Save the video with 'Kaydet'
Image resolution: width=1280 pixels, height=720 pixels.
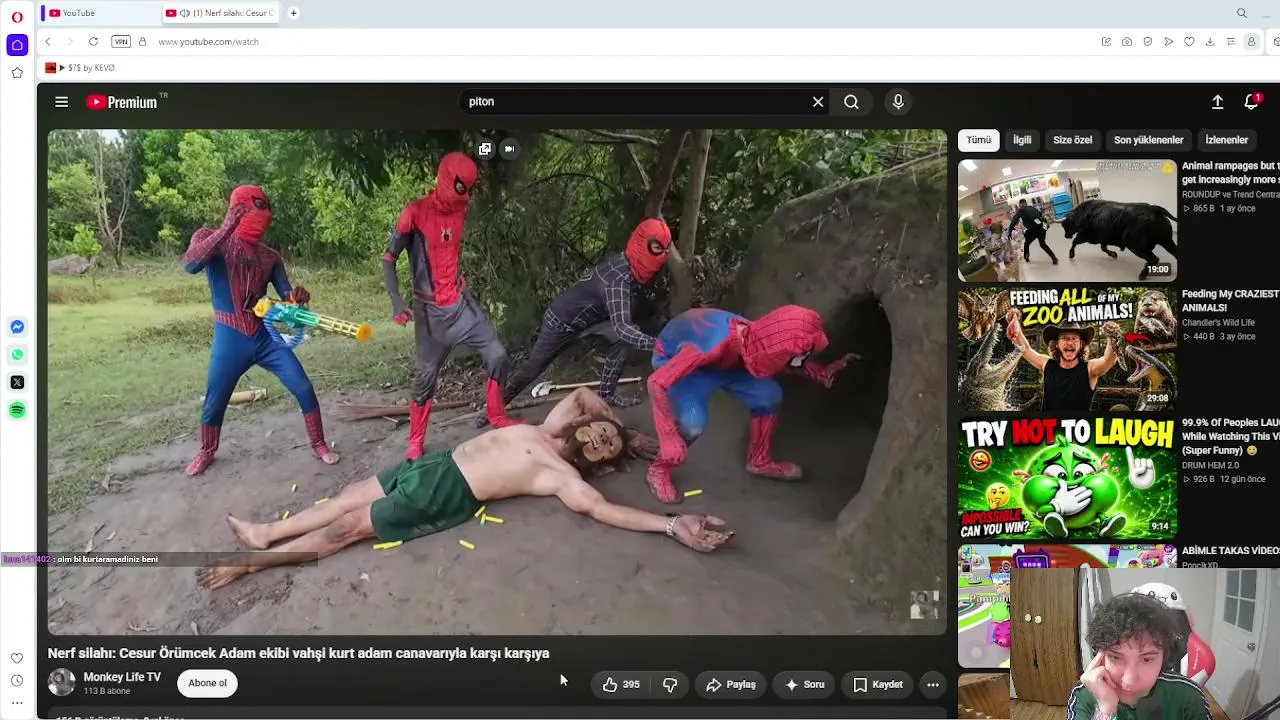tap(877, 685)
